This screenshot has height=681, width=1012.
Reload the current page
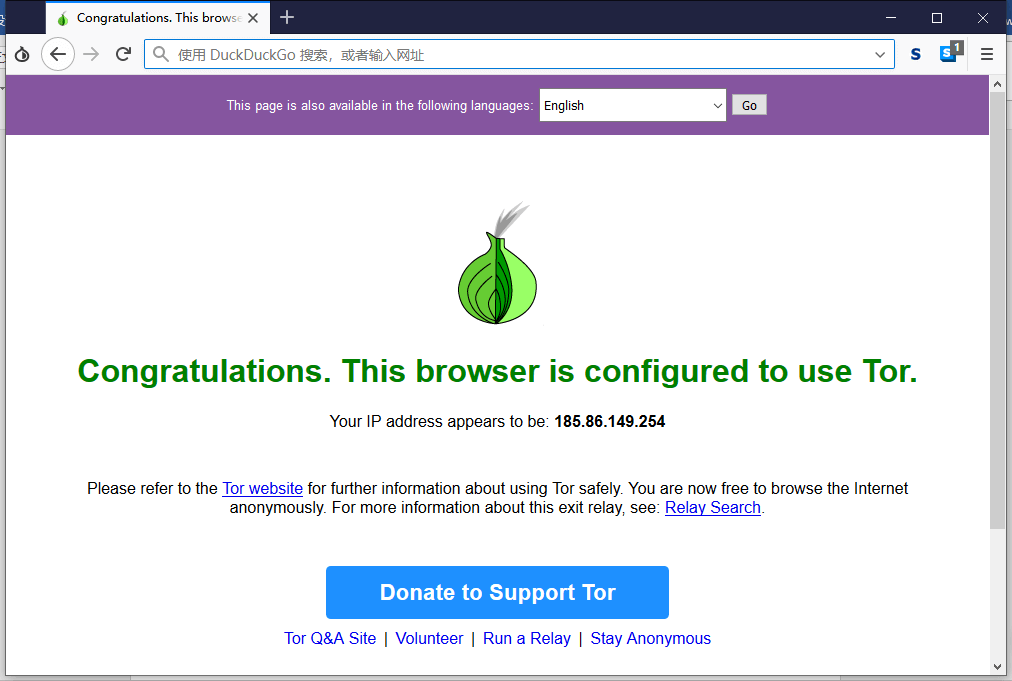pyautogui.click(x=123, y=54)
